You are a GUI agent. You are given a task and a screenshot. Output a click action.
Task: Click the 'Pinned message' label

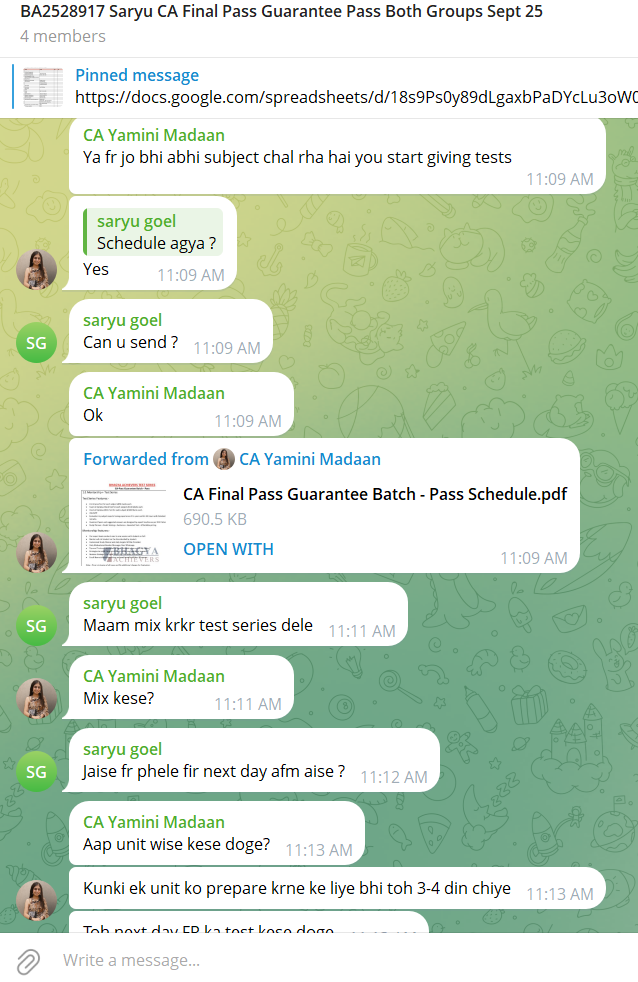137,75
